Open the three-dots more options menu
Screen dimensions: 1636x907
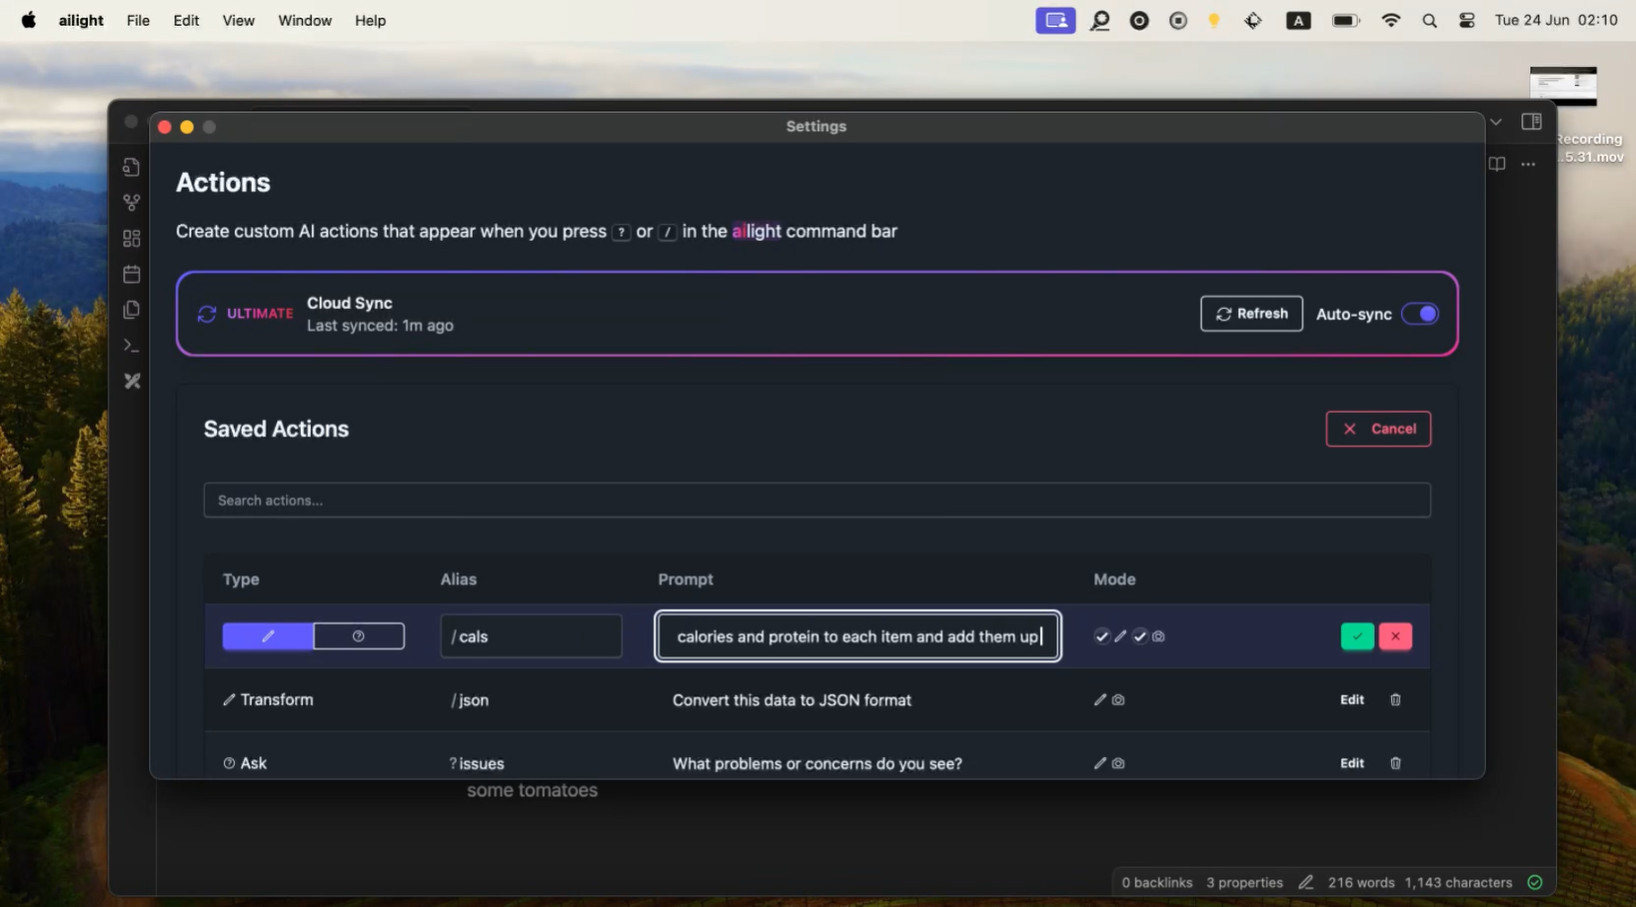click(x=1528, y=164)
